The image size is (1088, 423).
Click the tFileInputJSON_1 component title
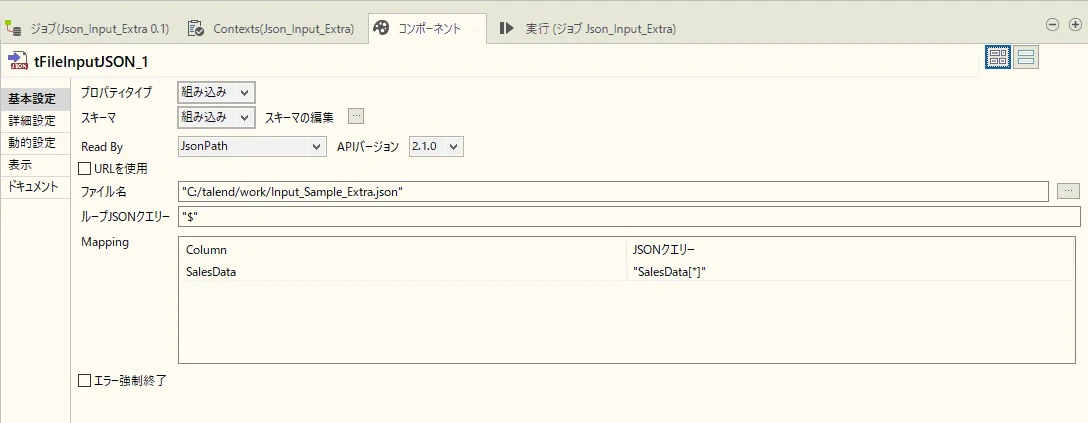click(91, 62)
